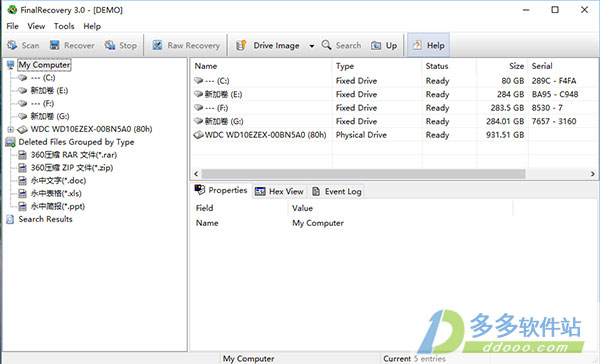Screen dimensions: 600x364
Task: Click the Help toolbar button
Action: [x=428, y=45]
